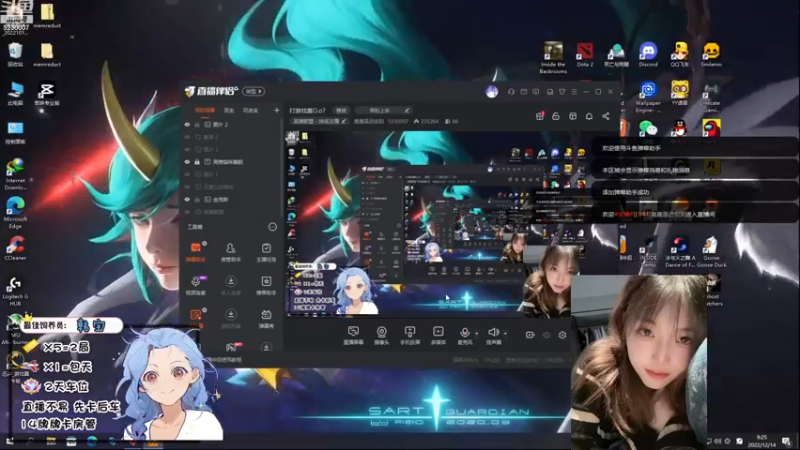Select the 图片 2 source row
Screen dimensions: 800x450
(x=232, y=124)
